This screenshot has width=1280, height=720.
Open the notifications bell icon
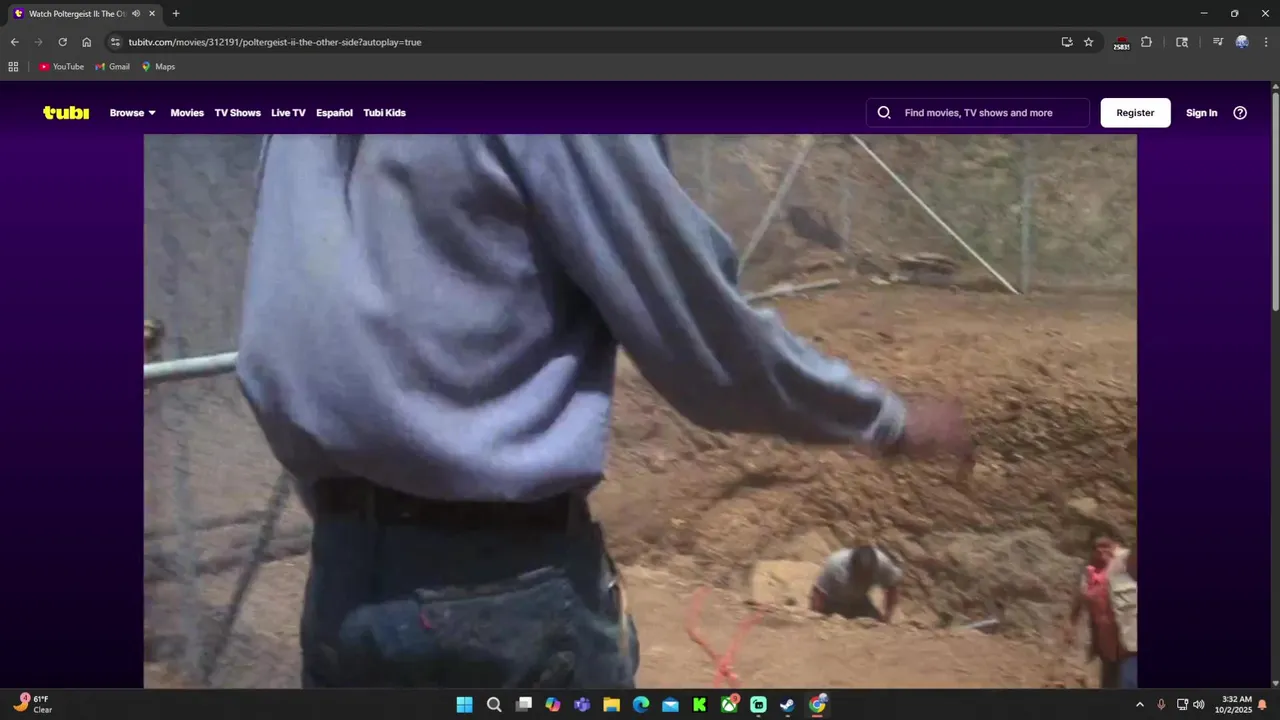coord(1262,704)
